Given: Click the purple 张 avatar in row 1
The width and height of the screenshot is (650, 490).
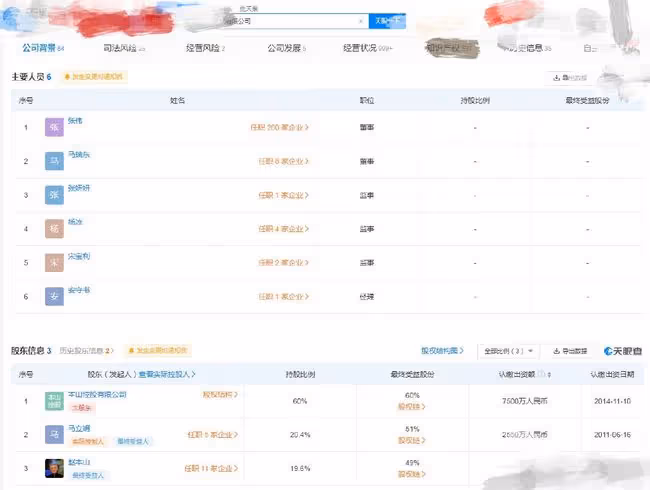Looking at the screenshot, I should (x=54, y=127).
